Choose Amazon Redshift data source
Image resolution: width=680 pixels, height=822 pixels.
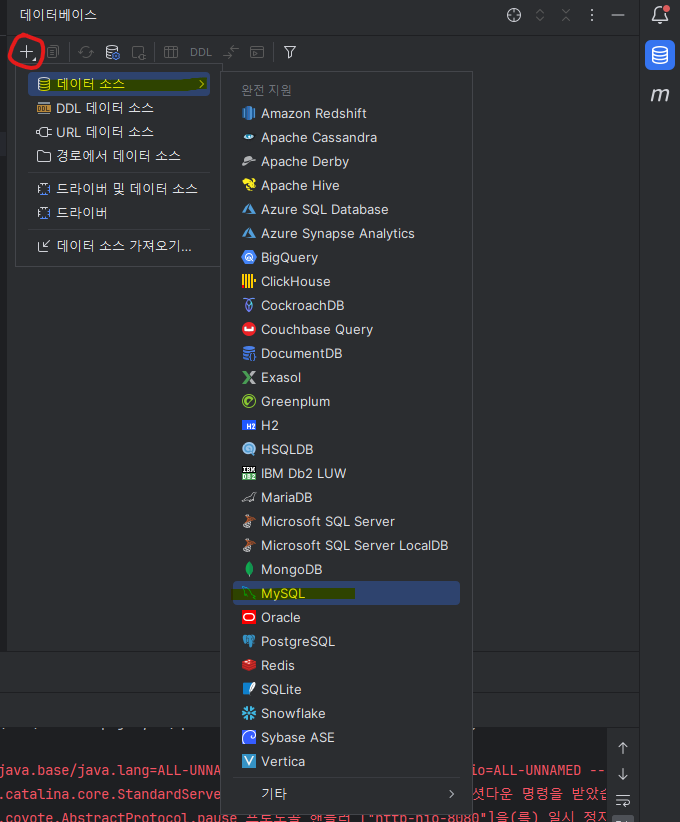[x=347, y=113]
